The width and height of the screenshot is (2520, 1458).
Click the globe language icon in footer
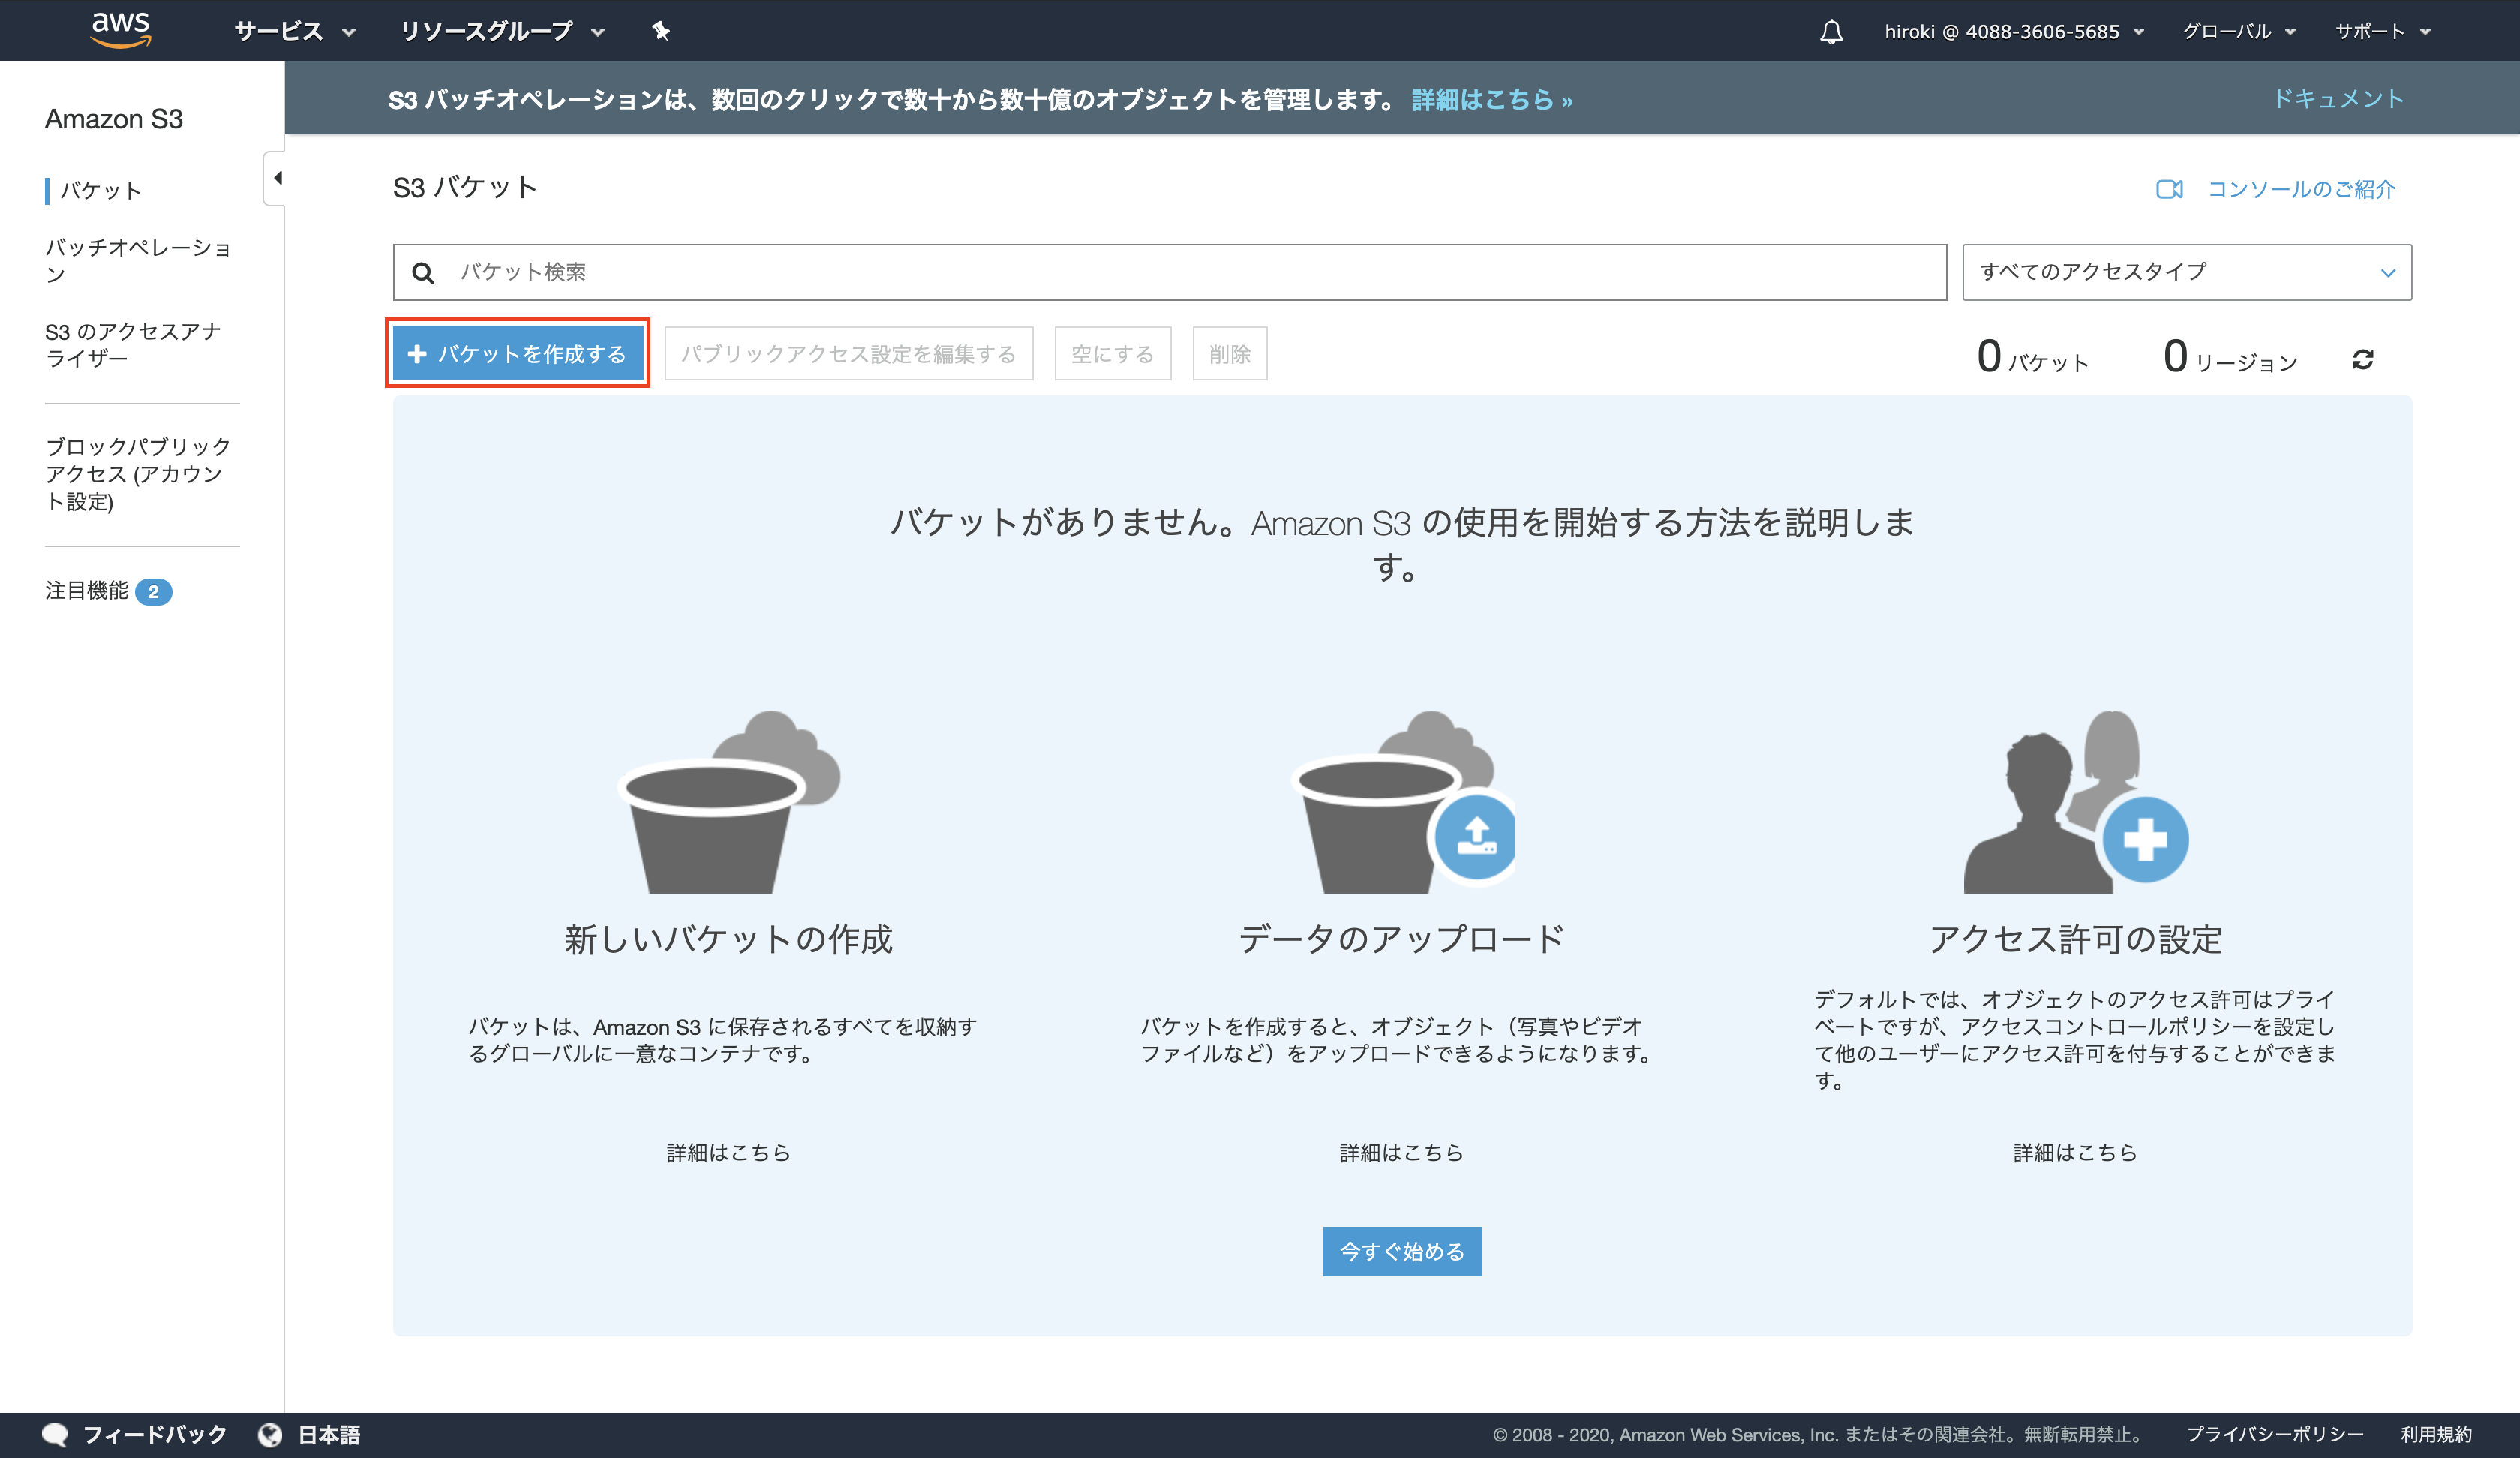pyautogui.click(x=270, y=1435)
